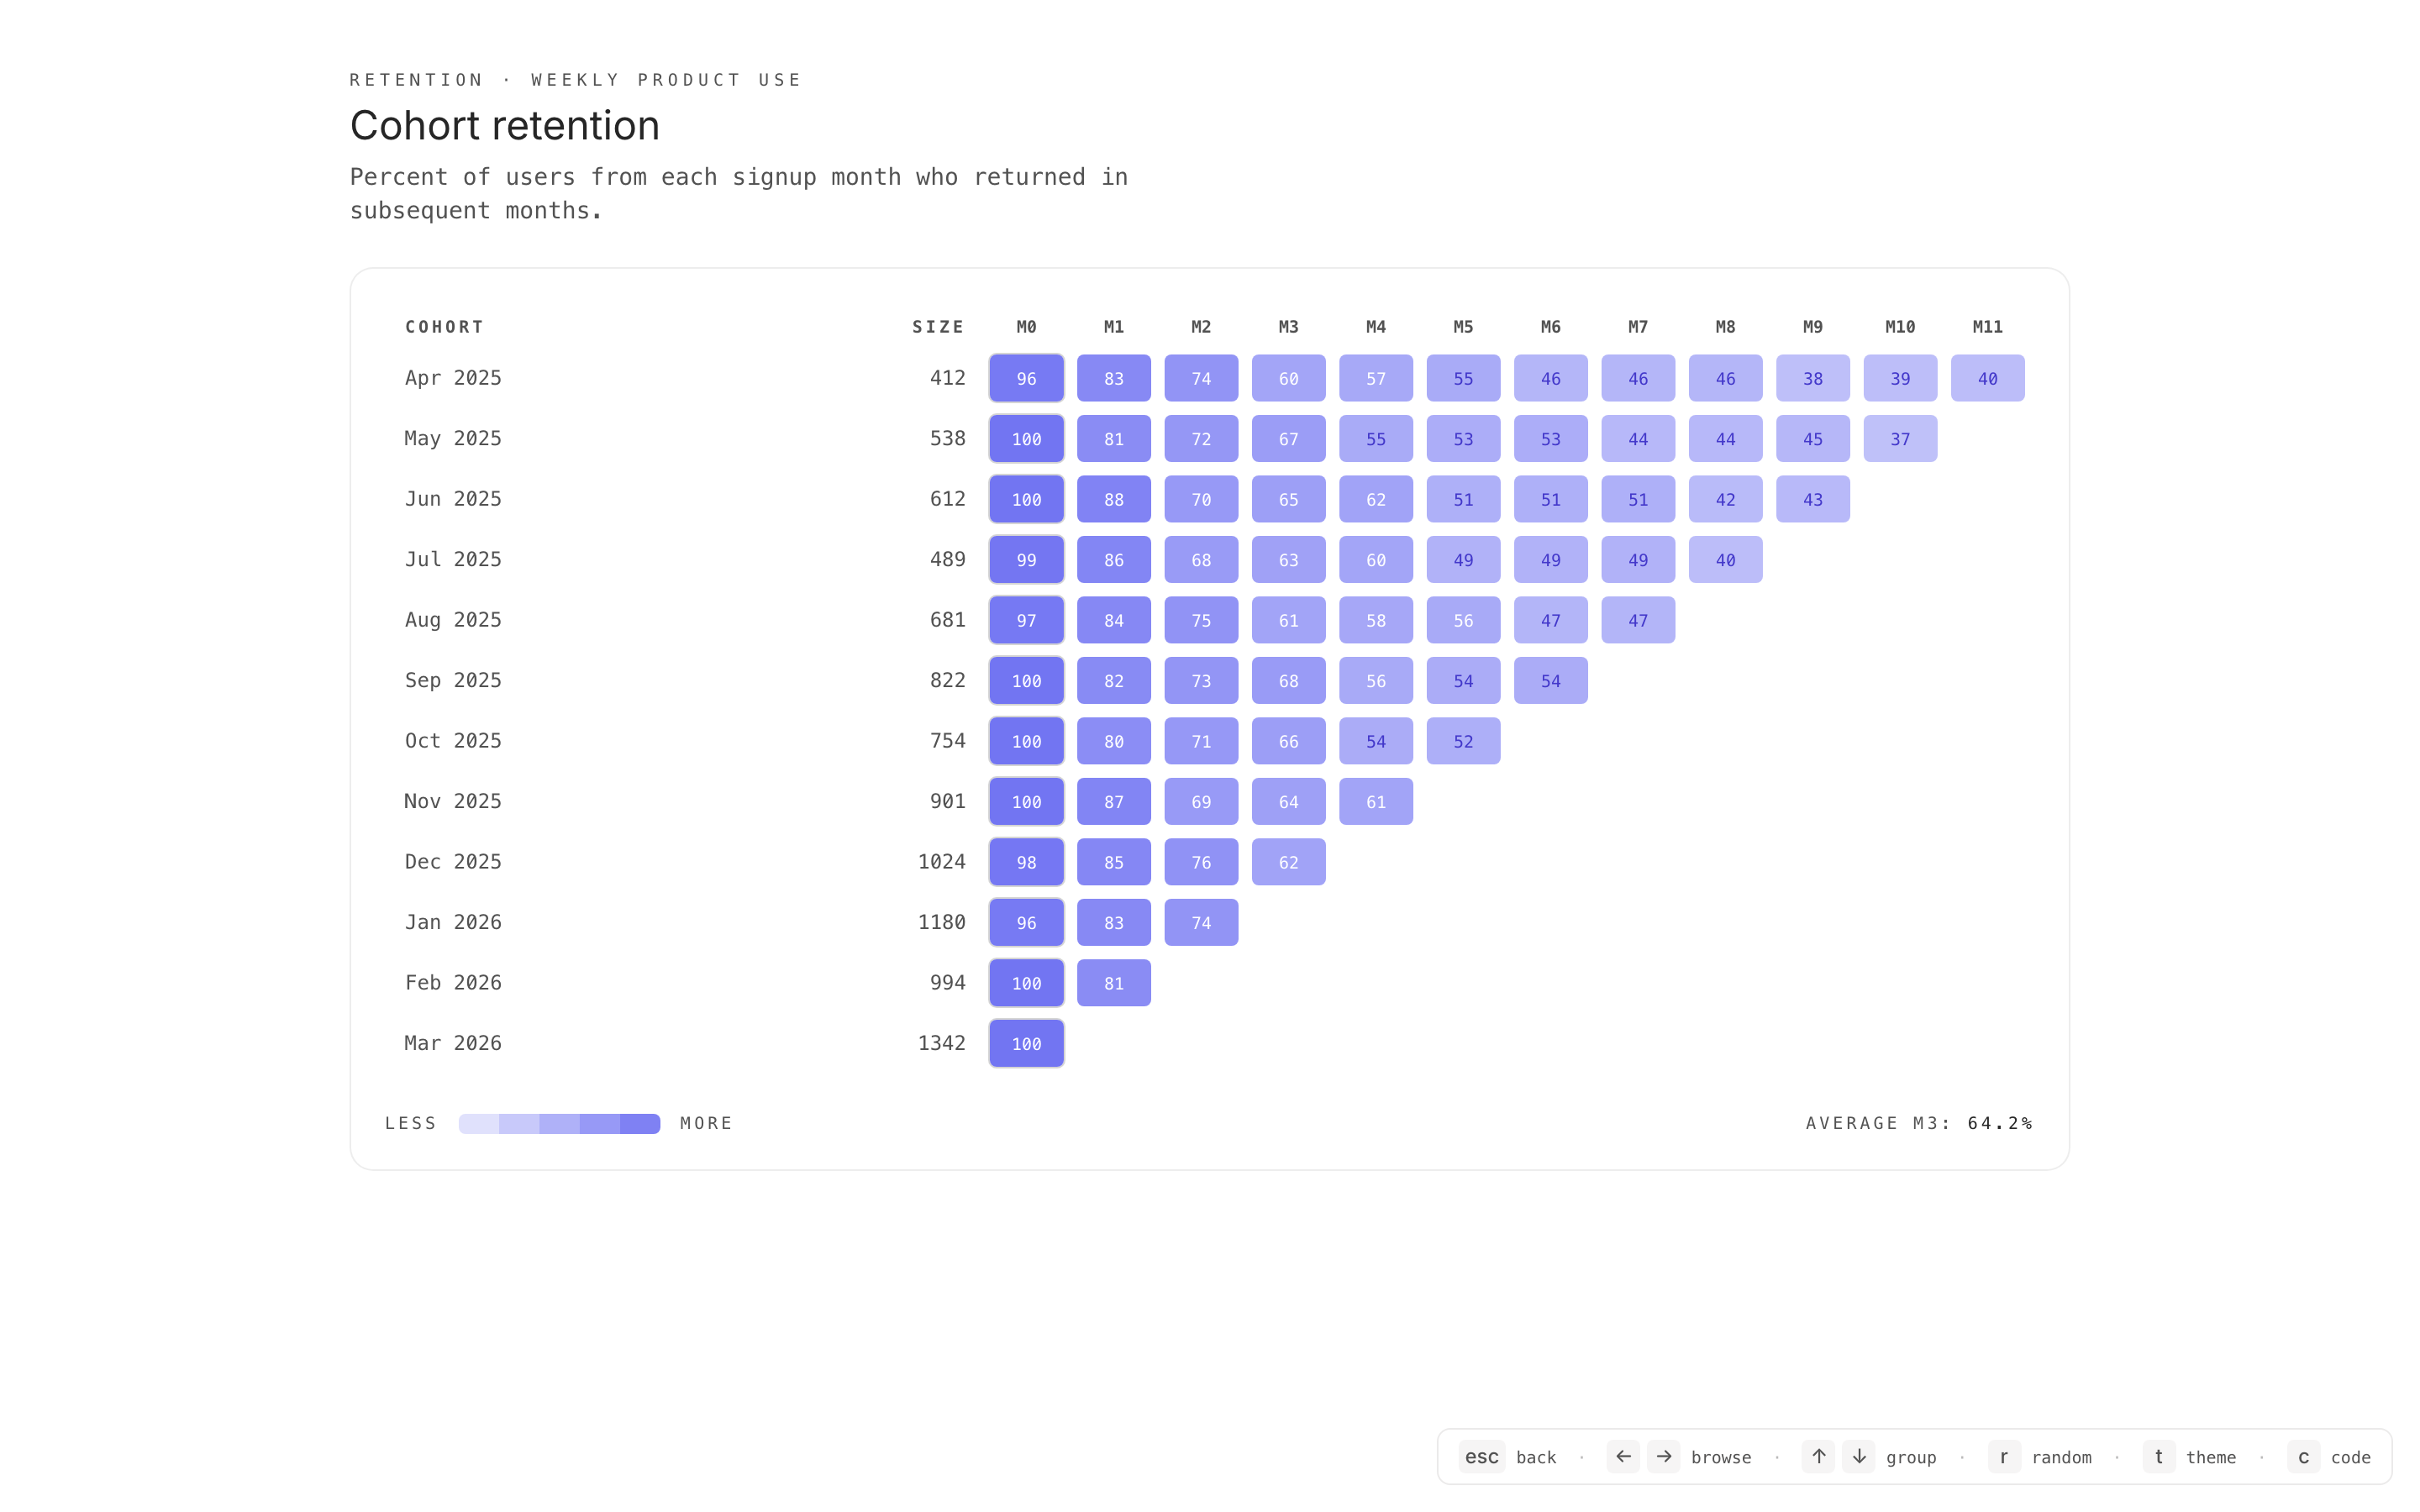
Task: Select the Apr 2025 M11 cell showing 40
Action: click(x=1987, y=379)
